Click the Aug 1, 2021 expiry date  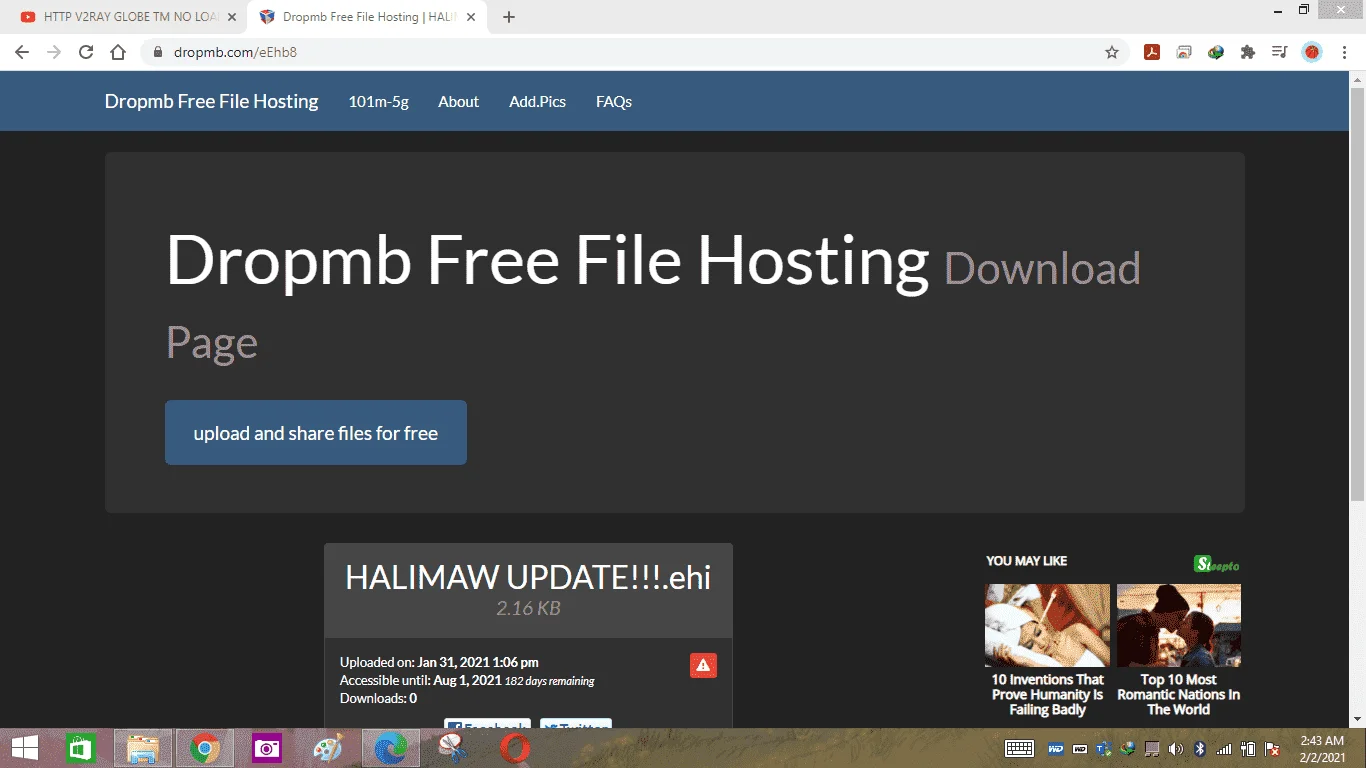click(x=468, y=680)
